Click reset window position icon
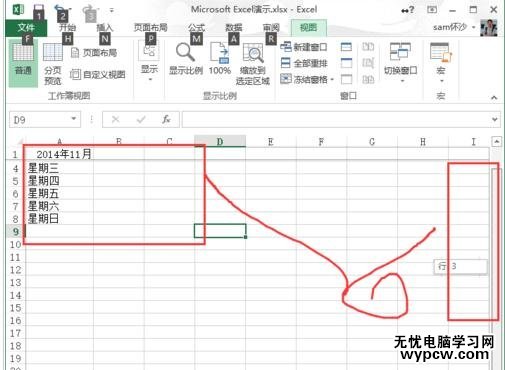 (368, 79)
